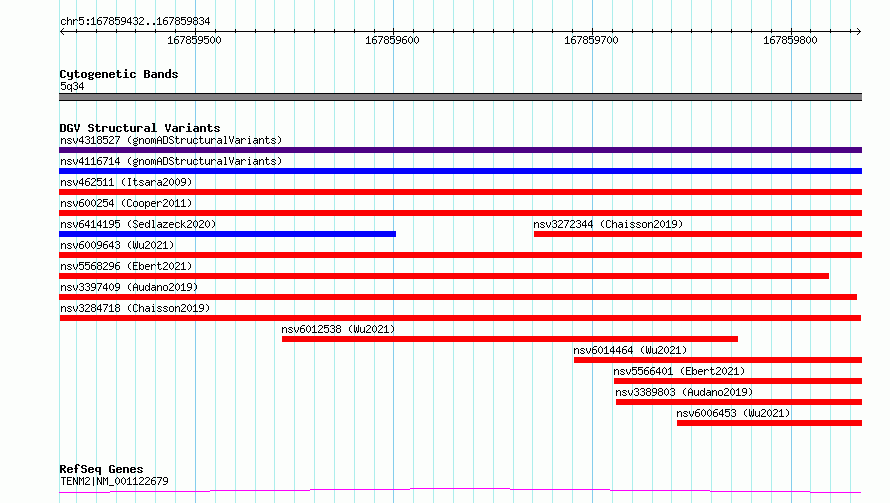890x503 pixels.
Task: Click the nsv6009643 (Wu2021) label
Action: click(x=117, y=245)
